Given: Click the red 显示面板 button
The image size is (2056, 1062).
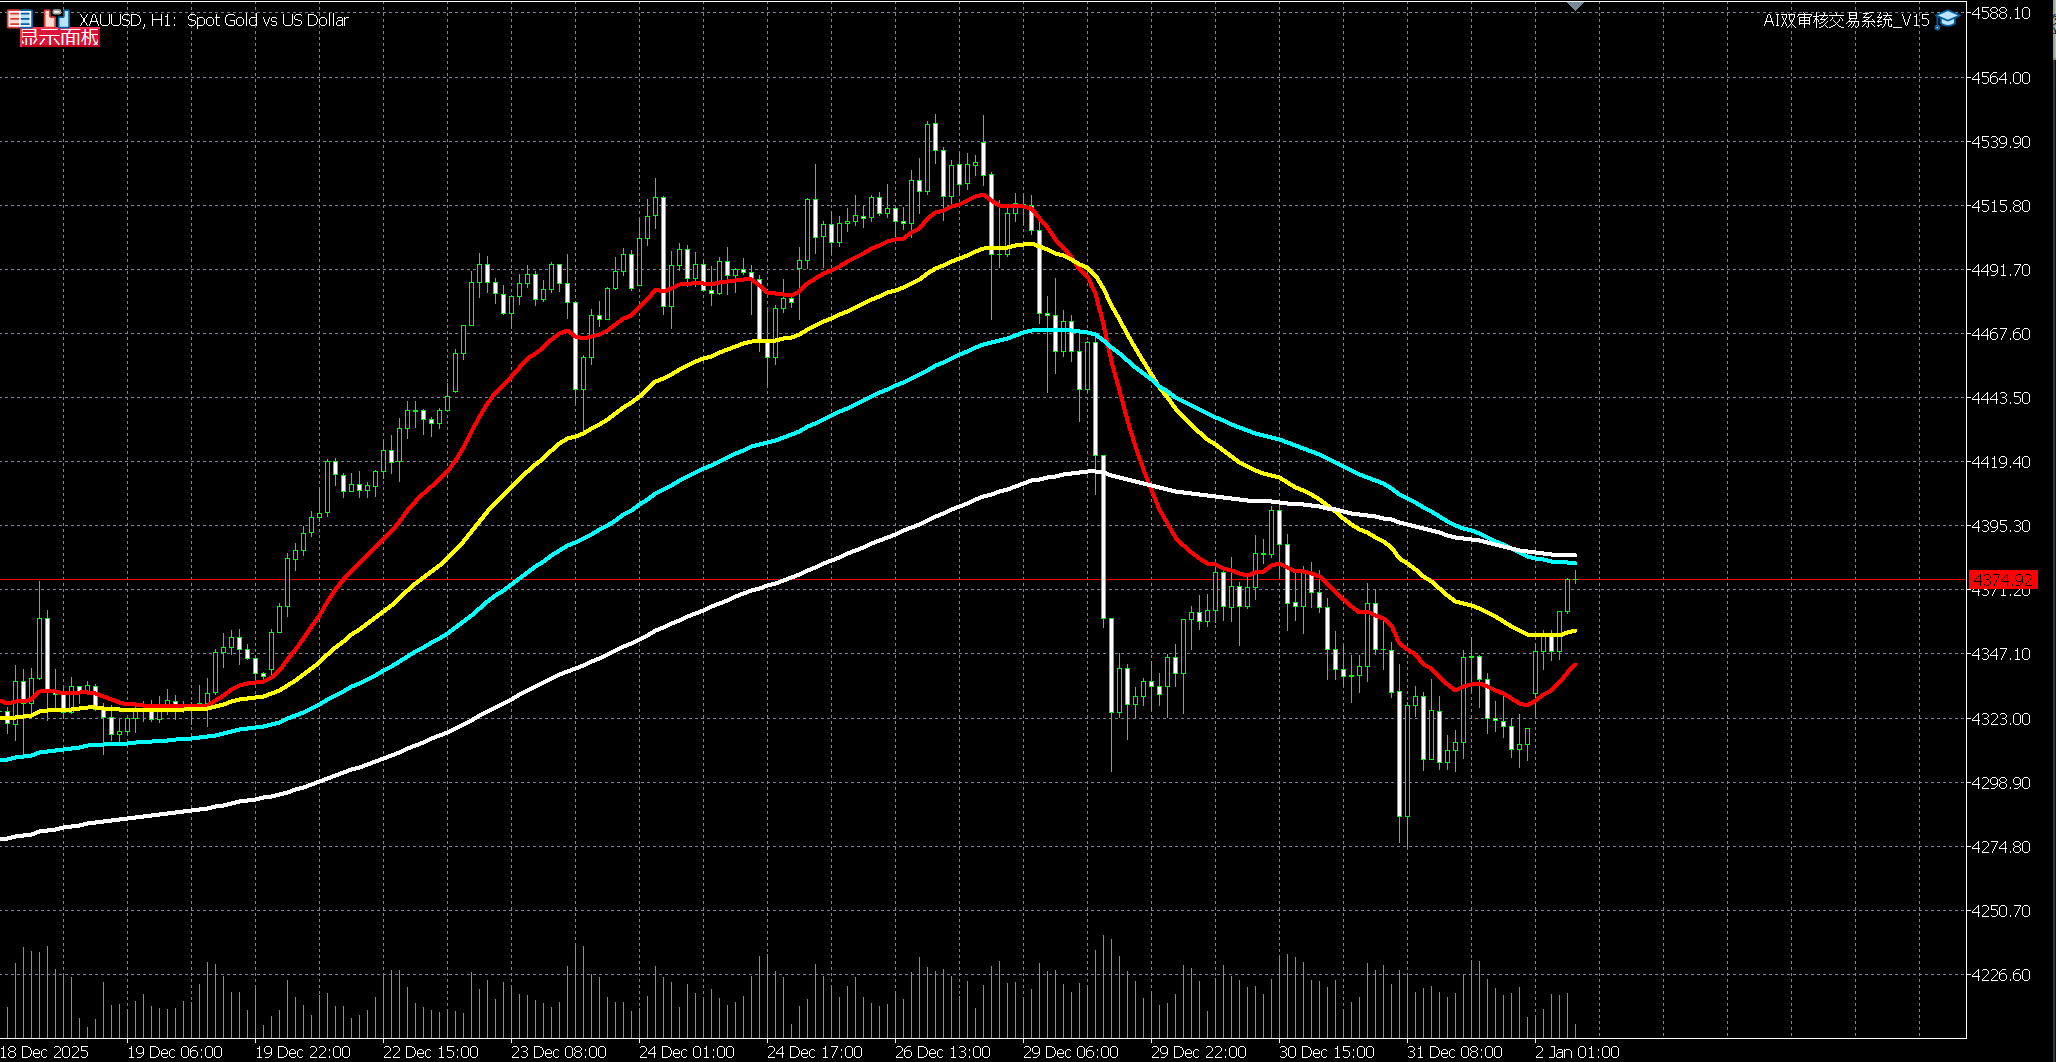Looking at the screenshot, I should tap(59, 38).
